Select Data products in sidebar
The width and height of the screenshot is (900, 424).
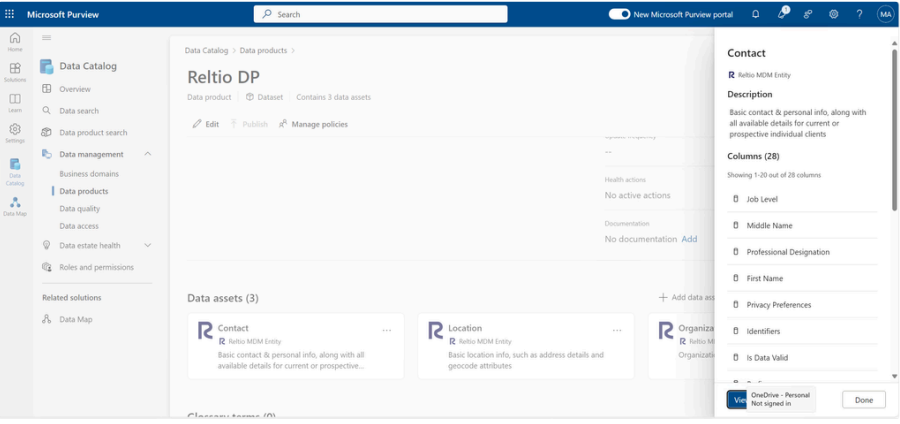coord(84,191)
